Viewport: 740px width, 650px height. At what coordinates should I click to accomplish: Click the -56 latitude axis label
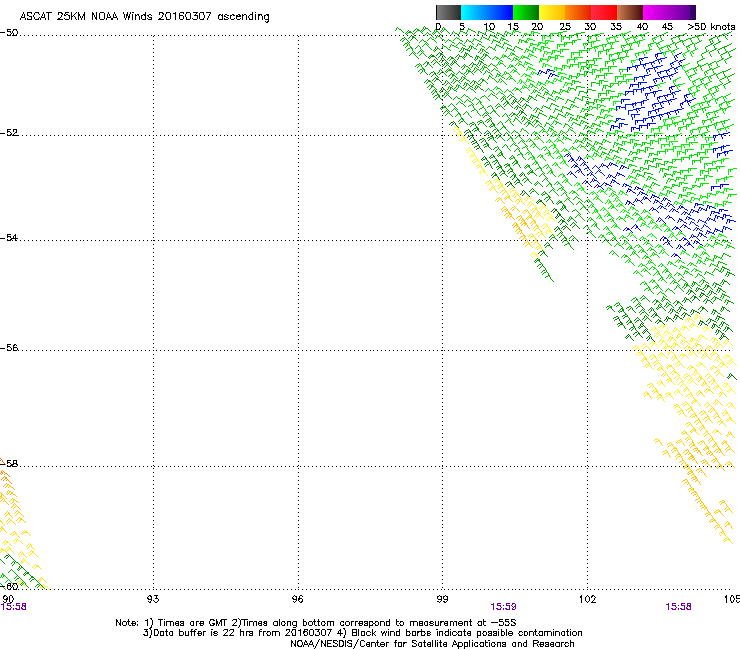click(x=9, y=348)
